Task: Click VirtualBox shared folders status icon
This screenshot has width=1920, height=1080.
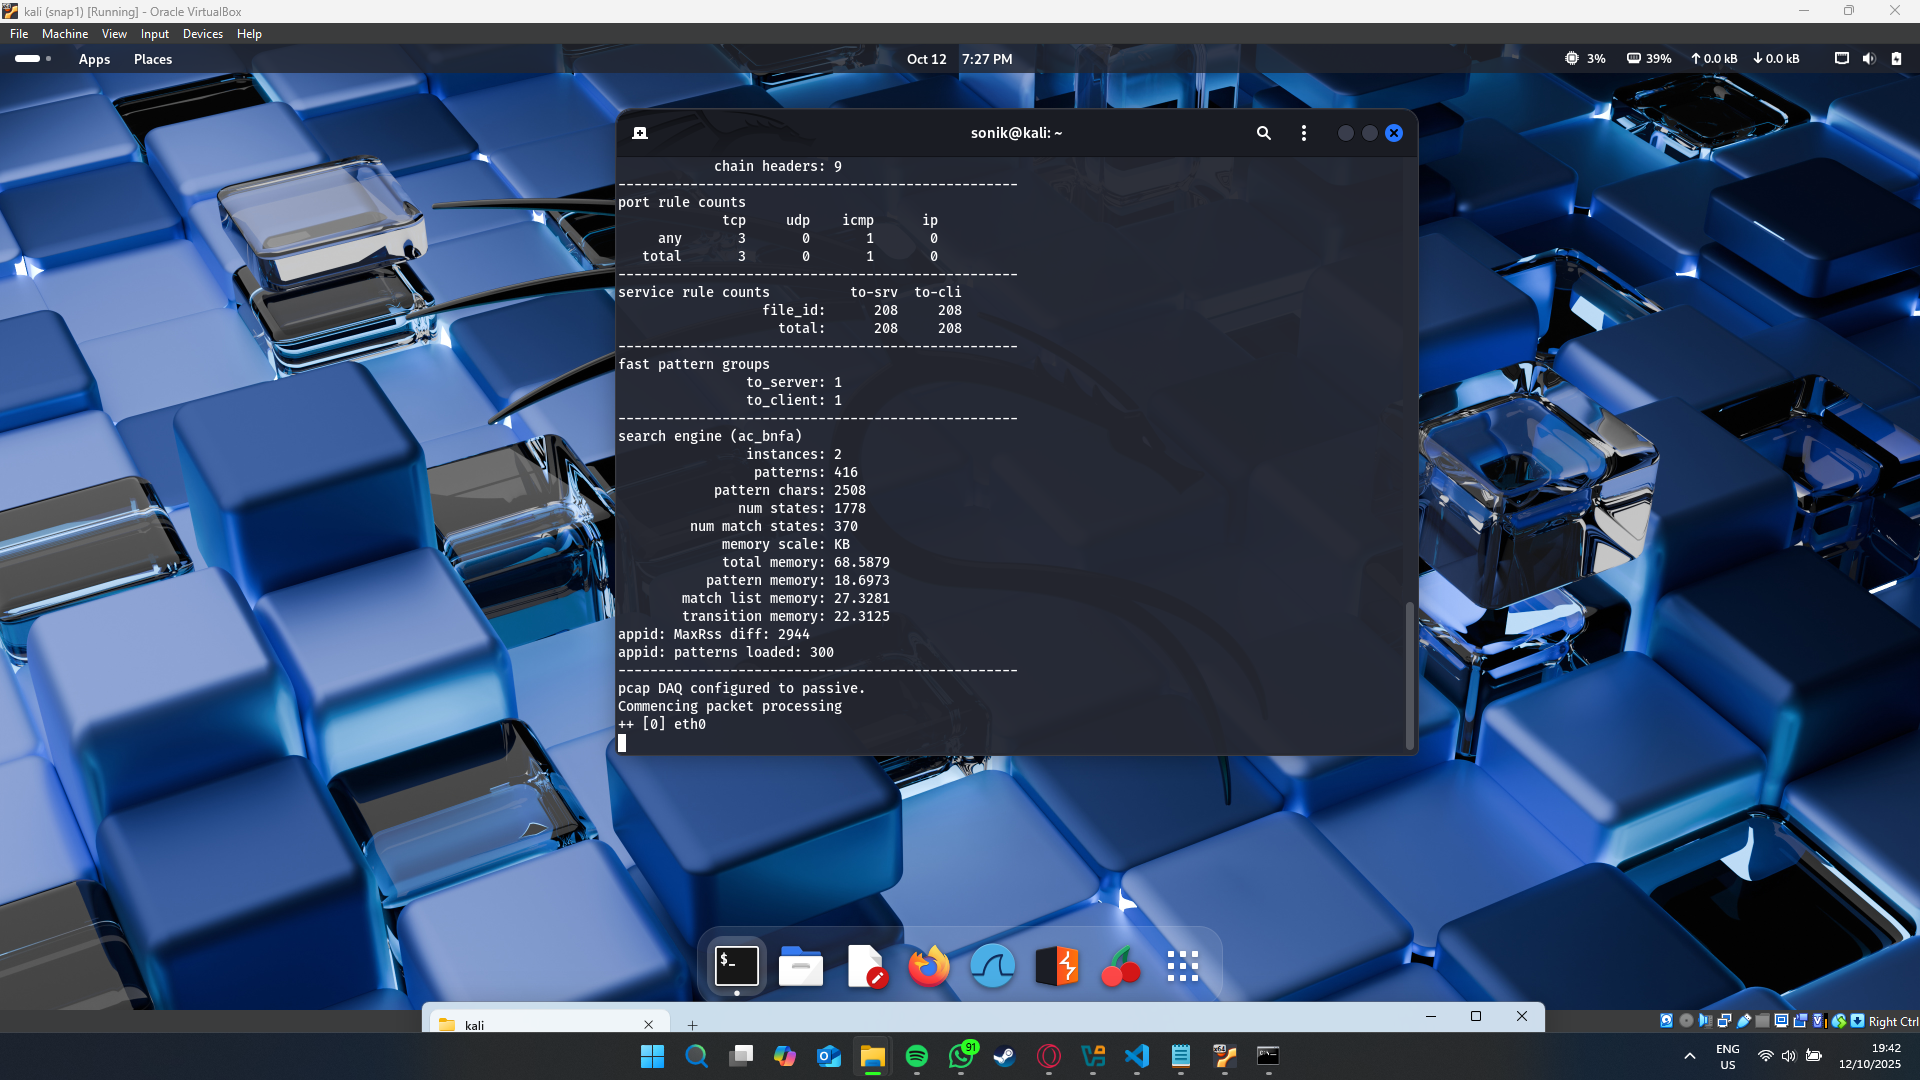Action: click(1762, 1021)
